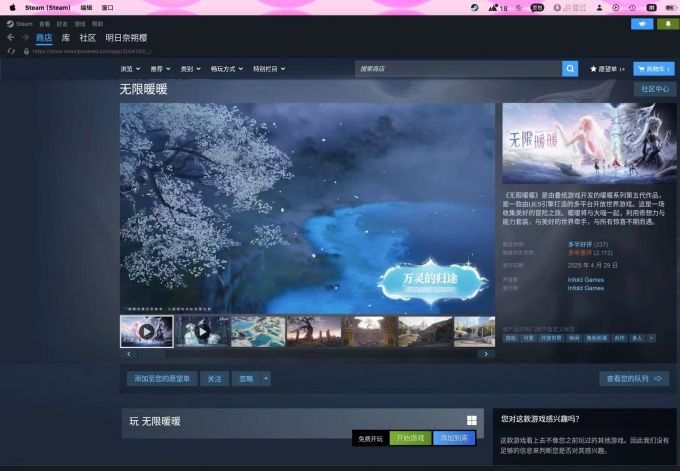The height and width of the screenshot is (471, 680).
Task: Switch to the 库 tab
Action: pos(66,38)
